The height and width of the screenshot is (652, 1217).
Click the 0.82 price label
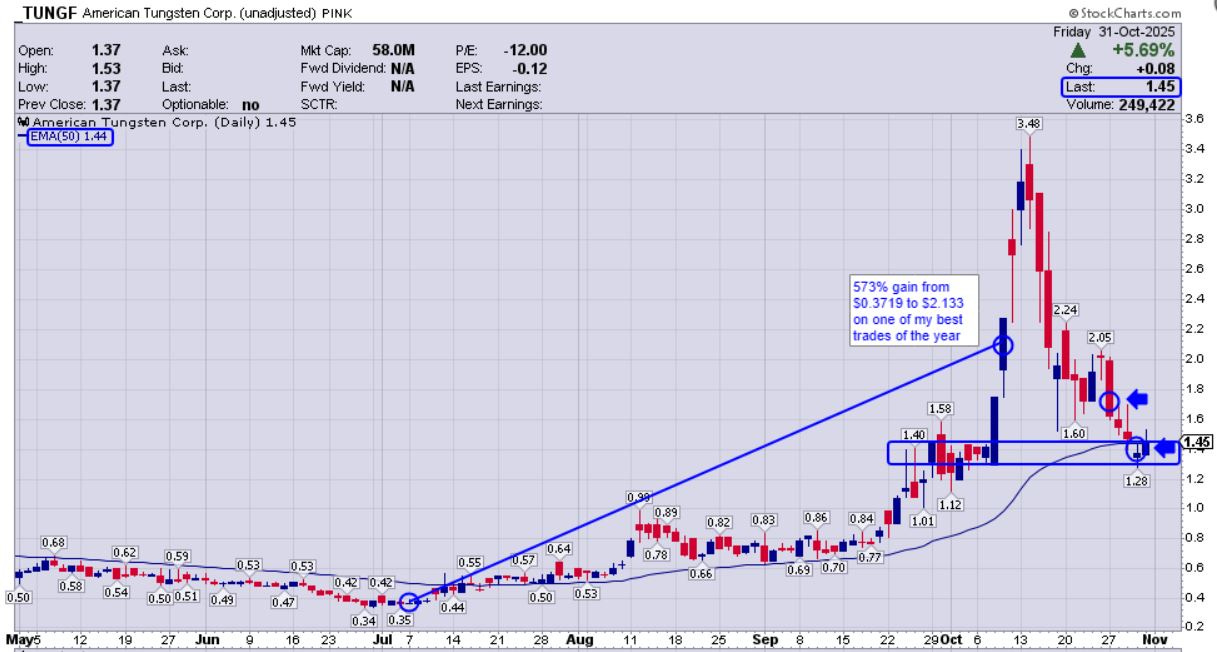pyautogui.click(x=720, y=522)
